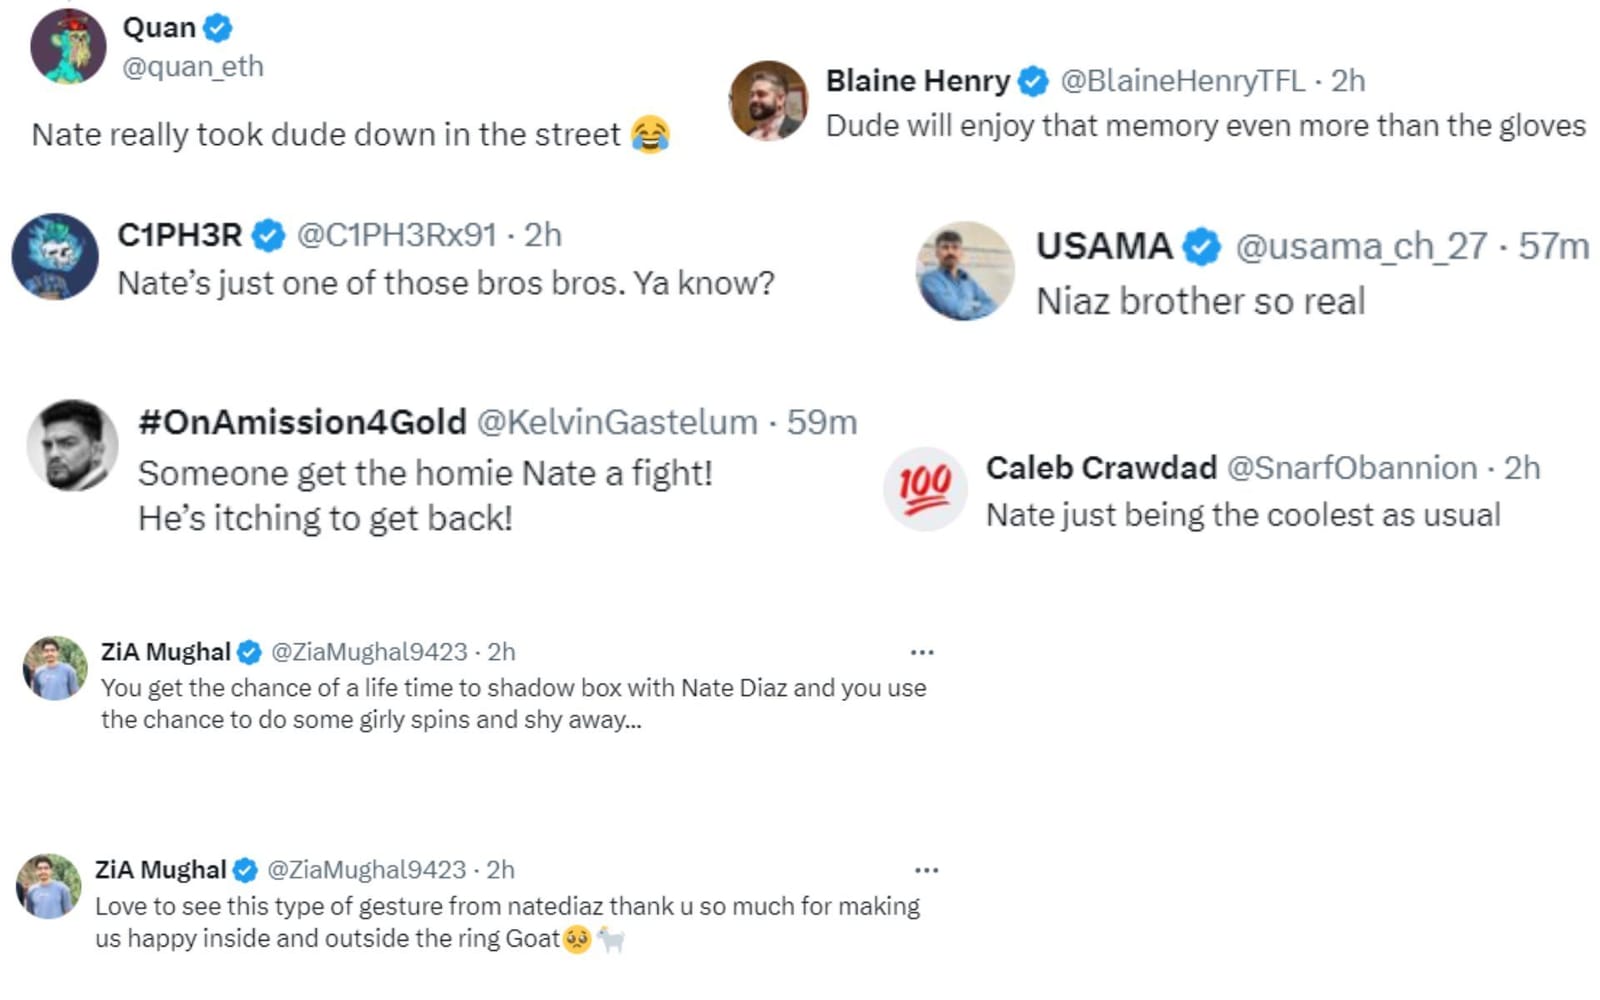Image resolution: width=1600 pixels, height=1000 pixels.
Task: Click the 57m timestamp on USAMA's tweet
Action: (1553, 246)
